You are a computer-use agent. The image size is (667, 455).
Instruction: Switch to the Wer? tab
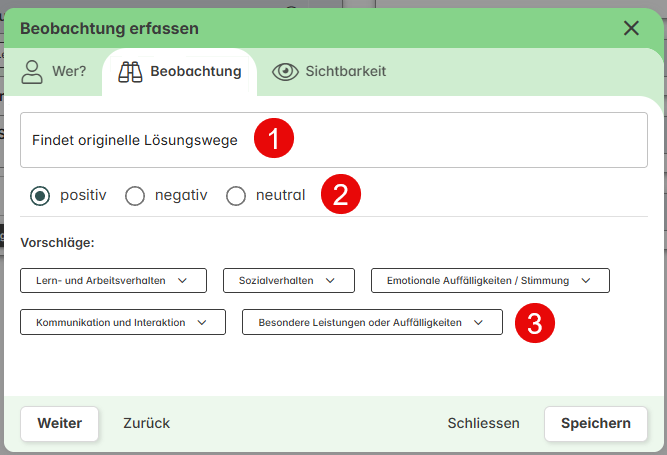point(54,72)
